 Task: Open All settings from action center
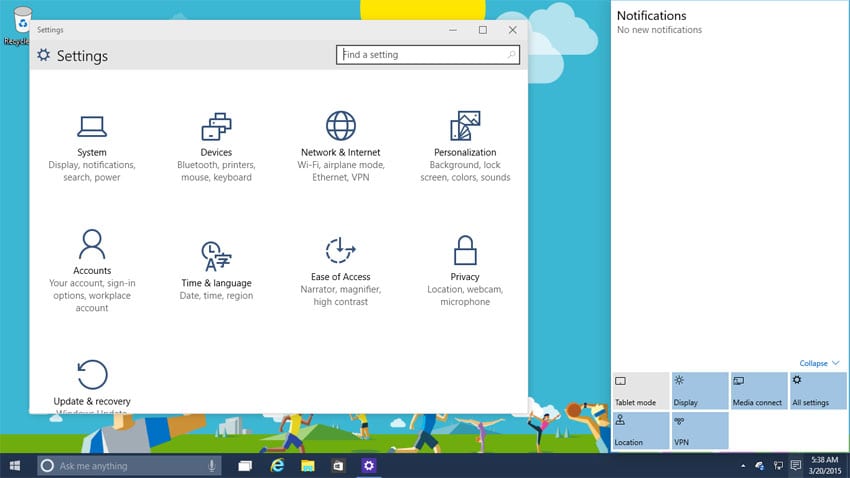[x=817, y=390]
